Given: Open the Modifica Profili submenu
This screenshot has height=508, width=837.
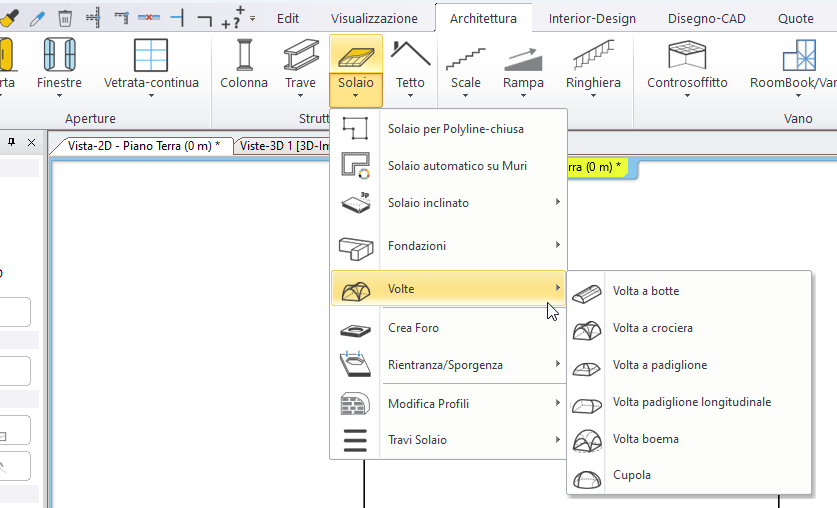Looking at the screenshot, I should [x=448, y=403].
